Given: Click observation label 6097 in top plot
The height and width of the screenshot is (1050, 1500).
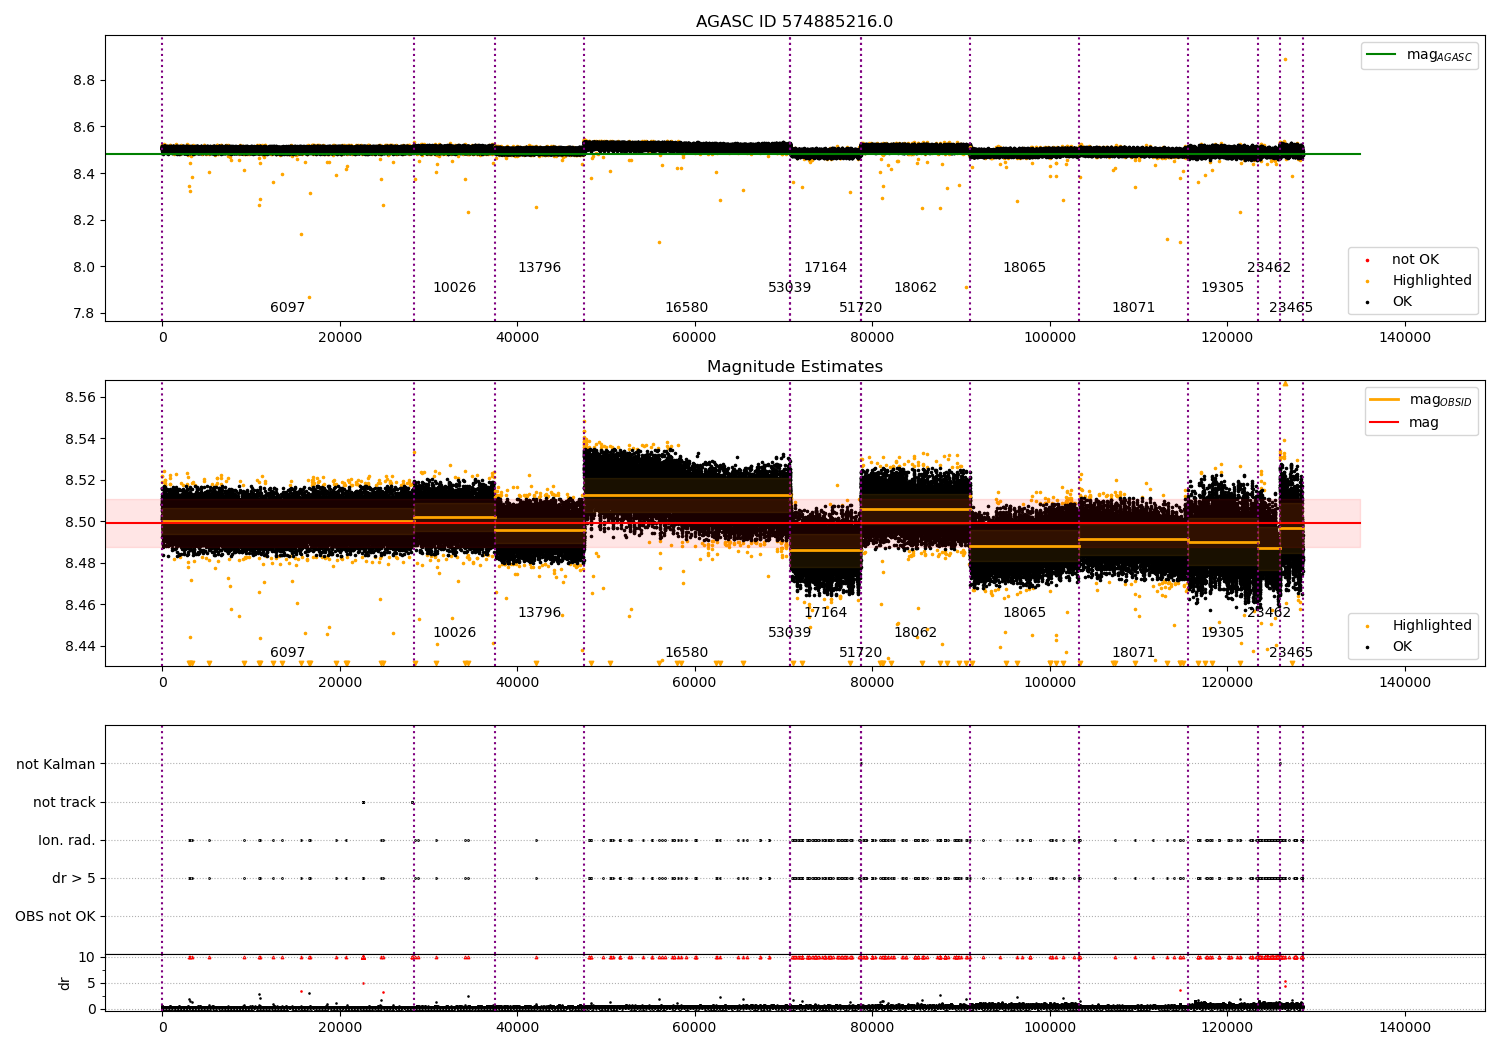Looking at the screenshot, I should 287,308.
